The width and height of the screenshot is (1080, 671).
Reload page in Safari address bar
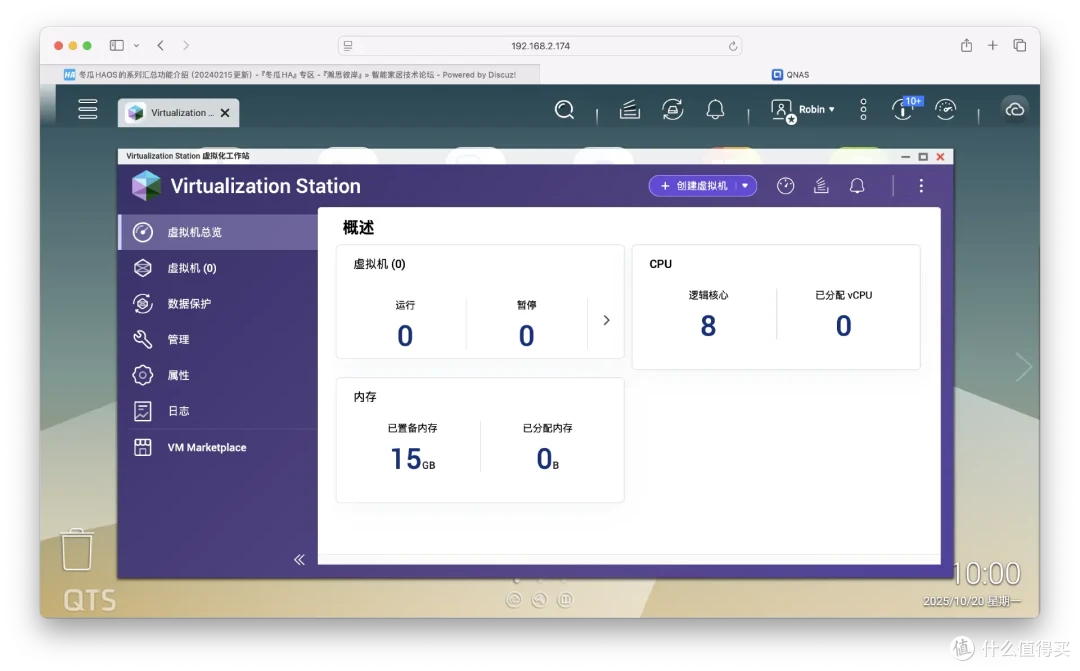[x=732, y=46]
